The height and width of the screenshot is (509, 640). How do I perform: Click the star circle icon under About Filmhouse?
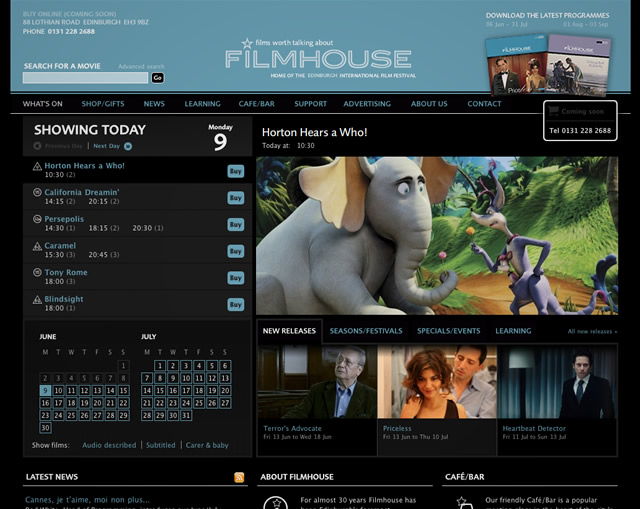point(276,502)
